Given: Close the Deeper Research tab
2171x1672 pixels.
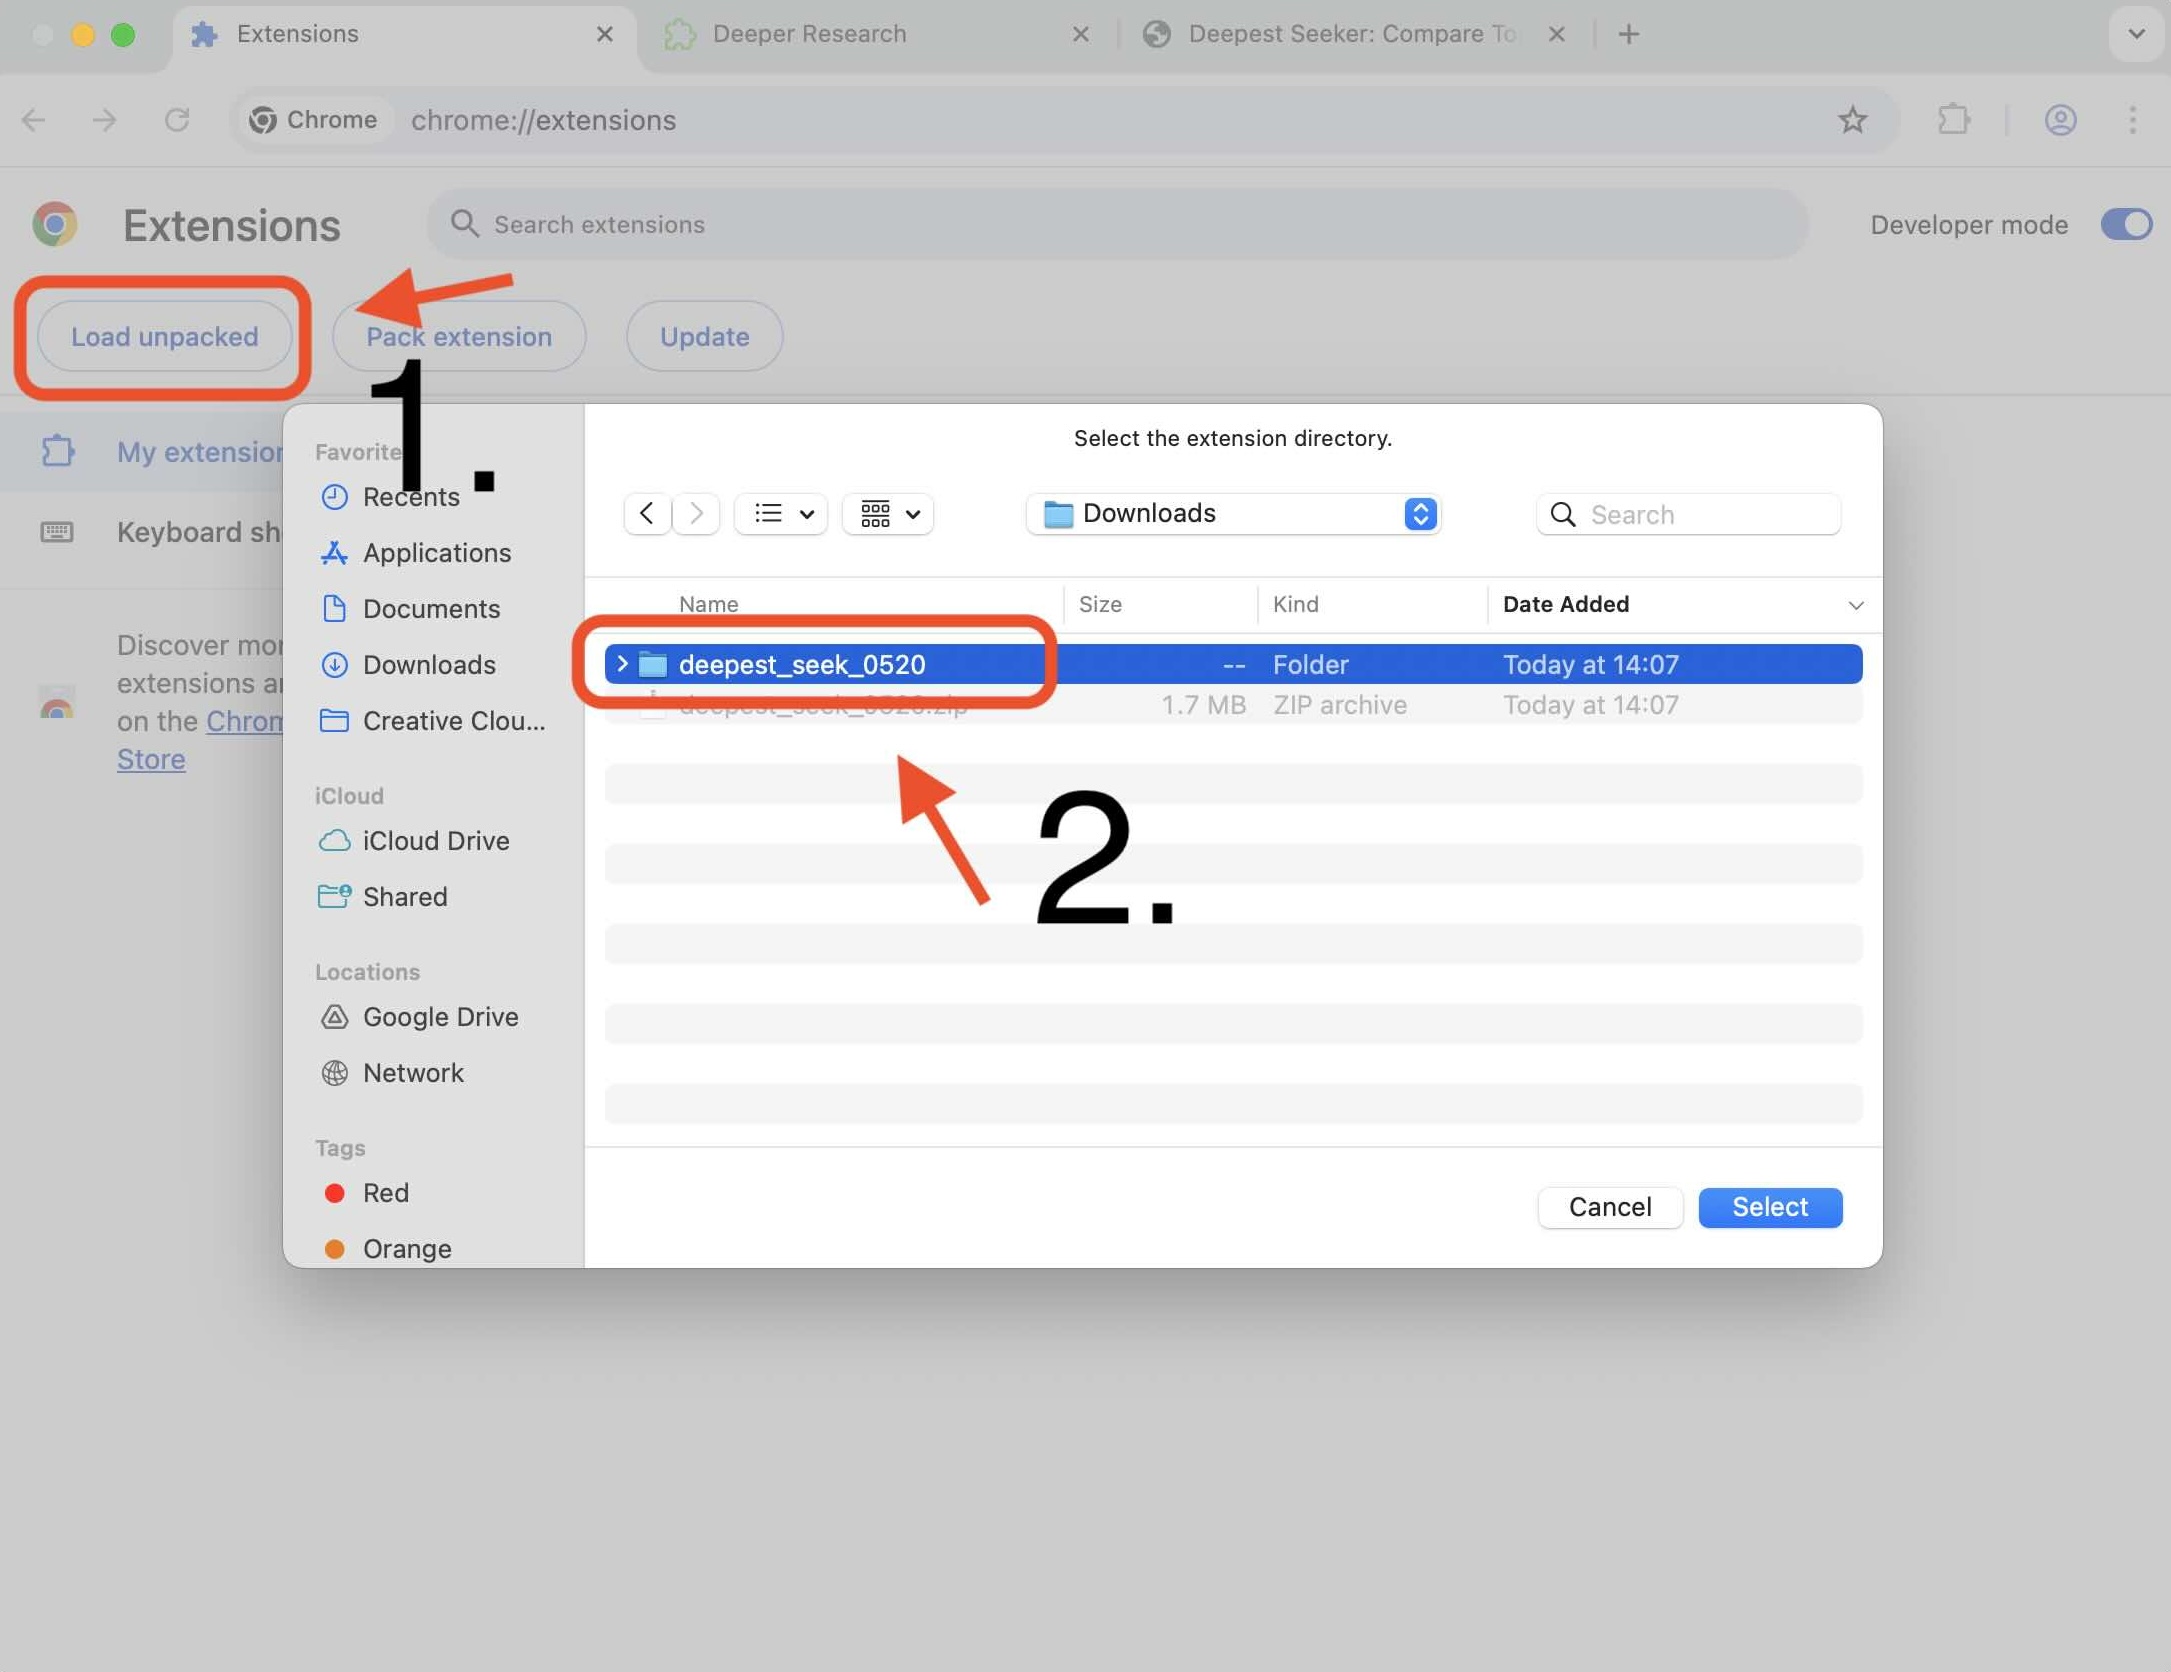Looking at the screenshot, I should pos(1080,35).
